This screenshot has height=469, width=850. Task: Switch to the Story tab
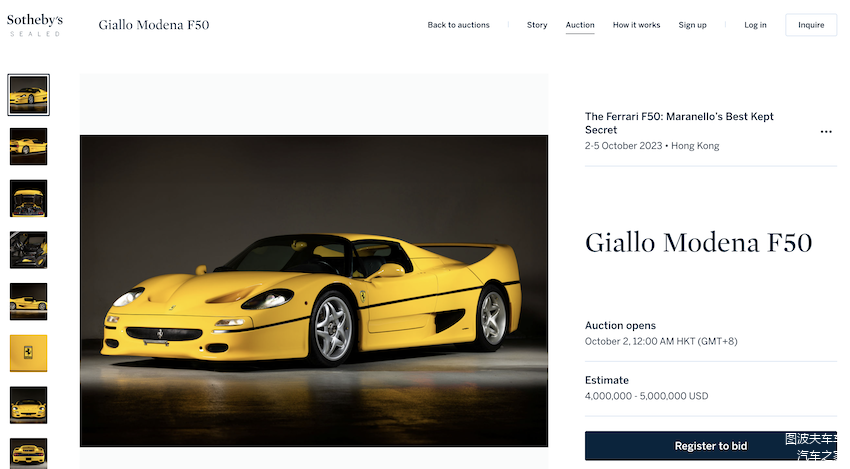537,25
